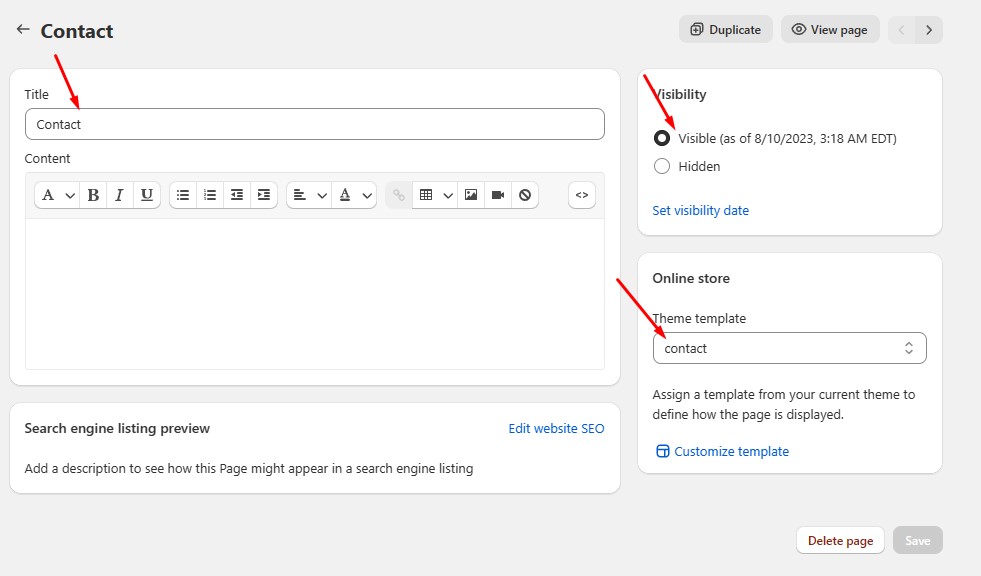The width and height of the screenshot is (981, 576).
Task: Open Set visibility date link
Action: 700,210
